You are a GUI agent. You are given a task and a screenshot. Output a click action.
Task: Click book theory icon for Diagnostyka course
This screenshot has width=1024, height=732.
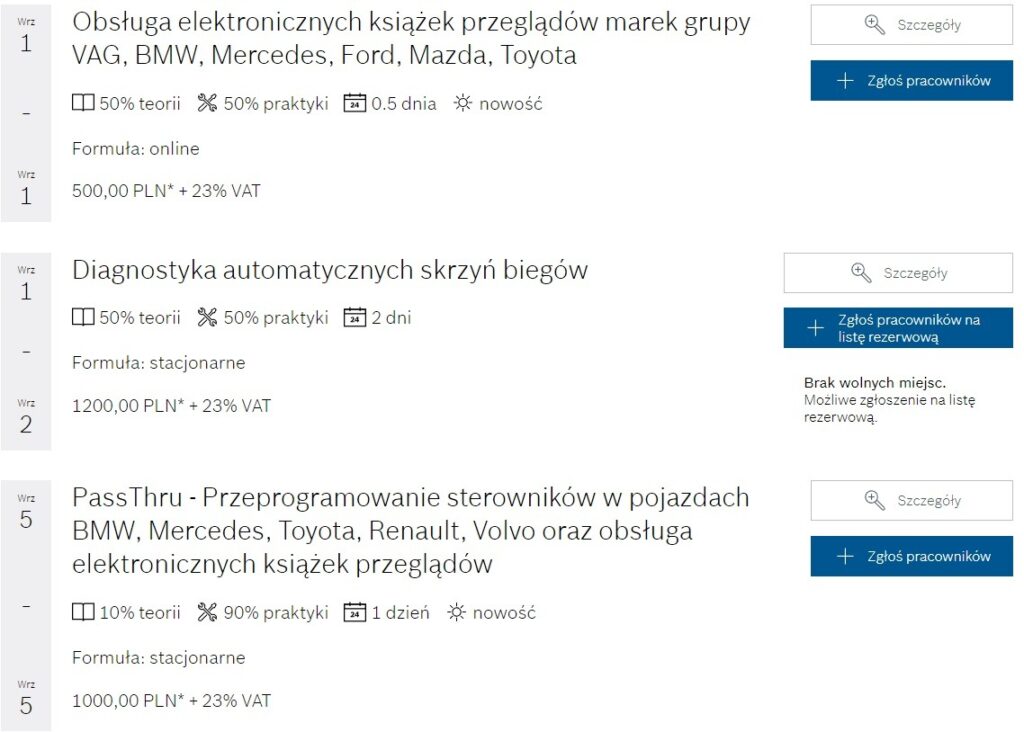(83, 318)
